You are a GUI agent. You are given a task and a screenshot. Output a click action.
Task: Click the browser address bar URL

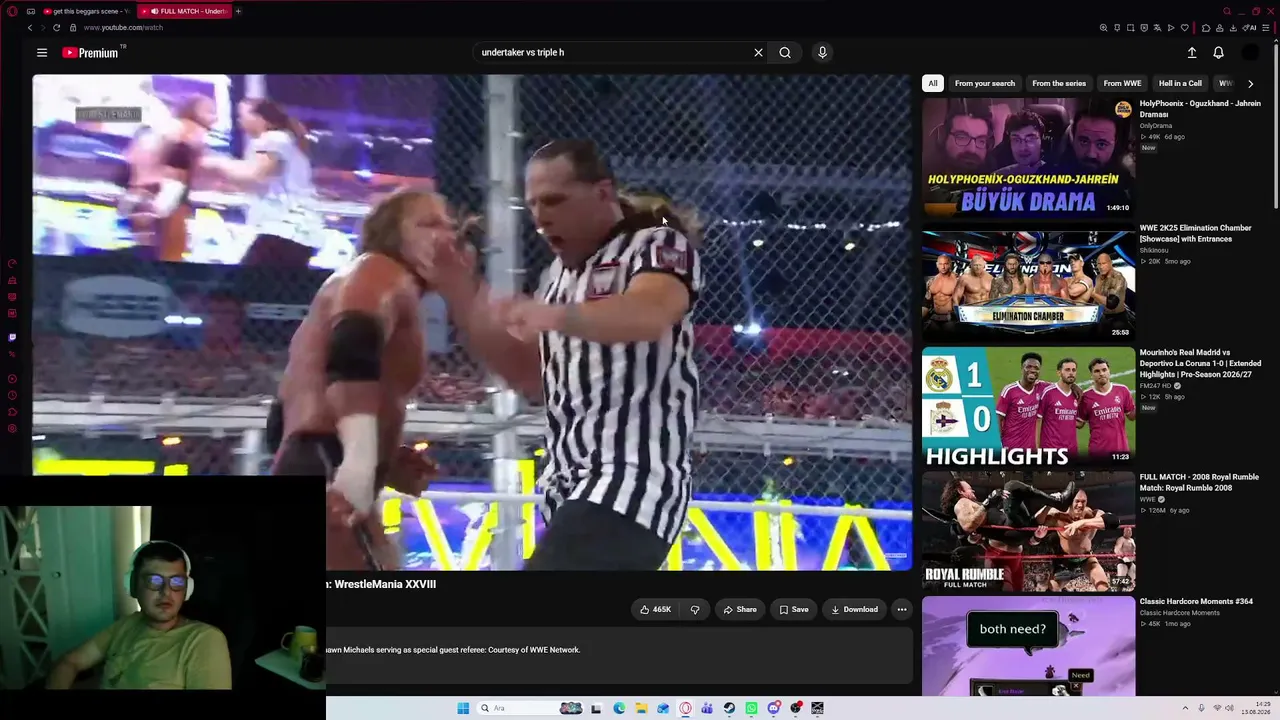coord(123,27)
